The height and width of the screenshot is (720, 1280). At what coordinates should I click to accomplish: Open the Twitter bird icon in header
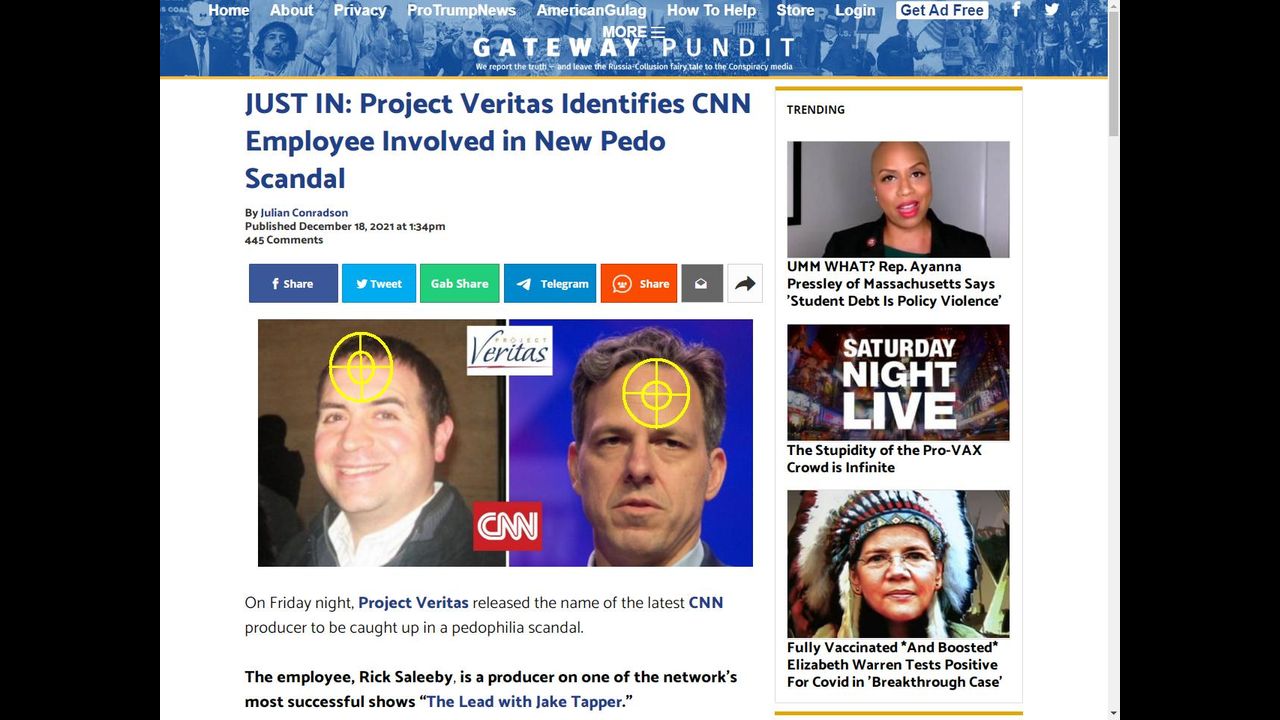(1052, 10)
